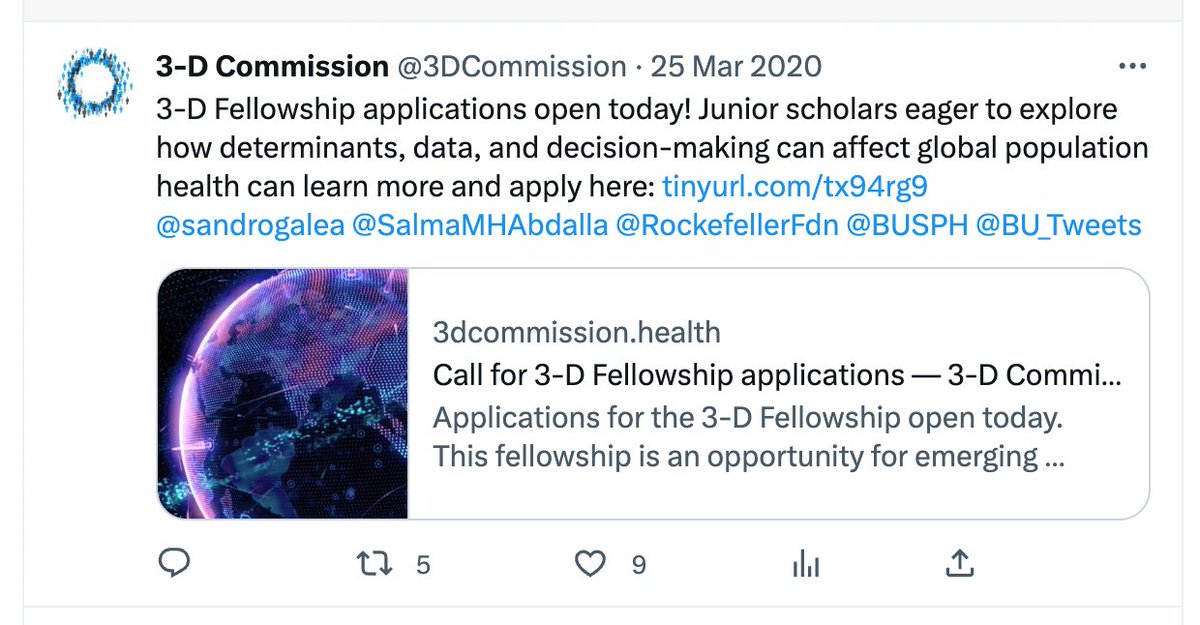Click the globe link preview thumbnail

(x=283, y=393)
